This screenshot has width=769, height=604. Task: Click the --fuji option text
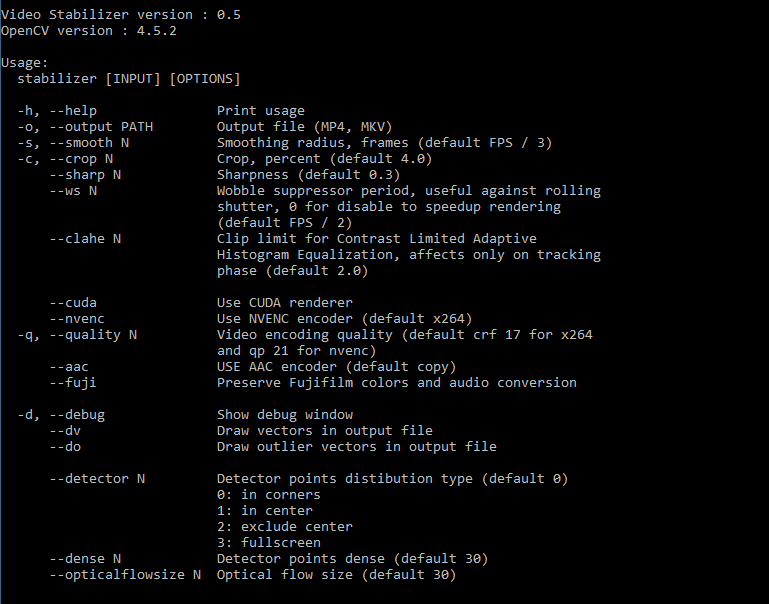point(73,383)
